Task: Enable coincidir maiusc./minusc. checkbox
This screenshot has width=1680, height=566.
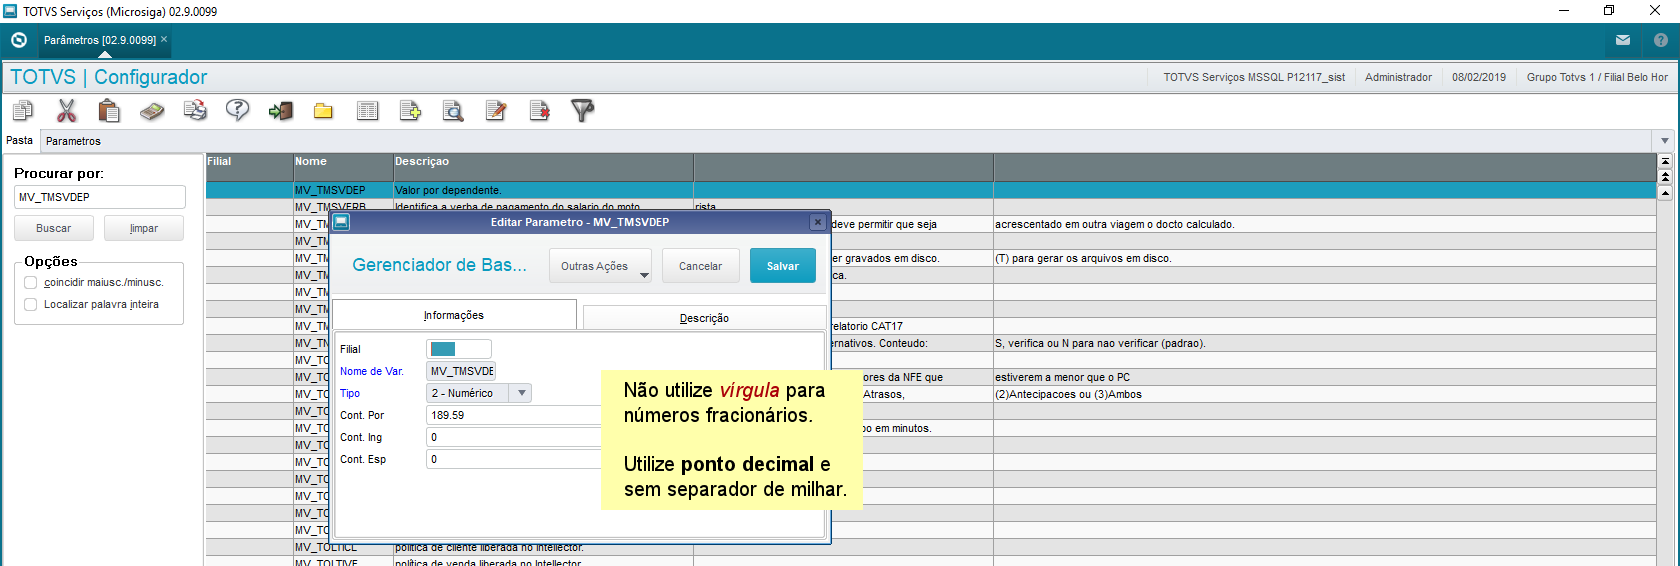Action: tap(30, 282)
